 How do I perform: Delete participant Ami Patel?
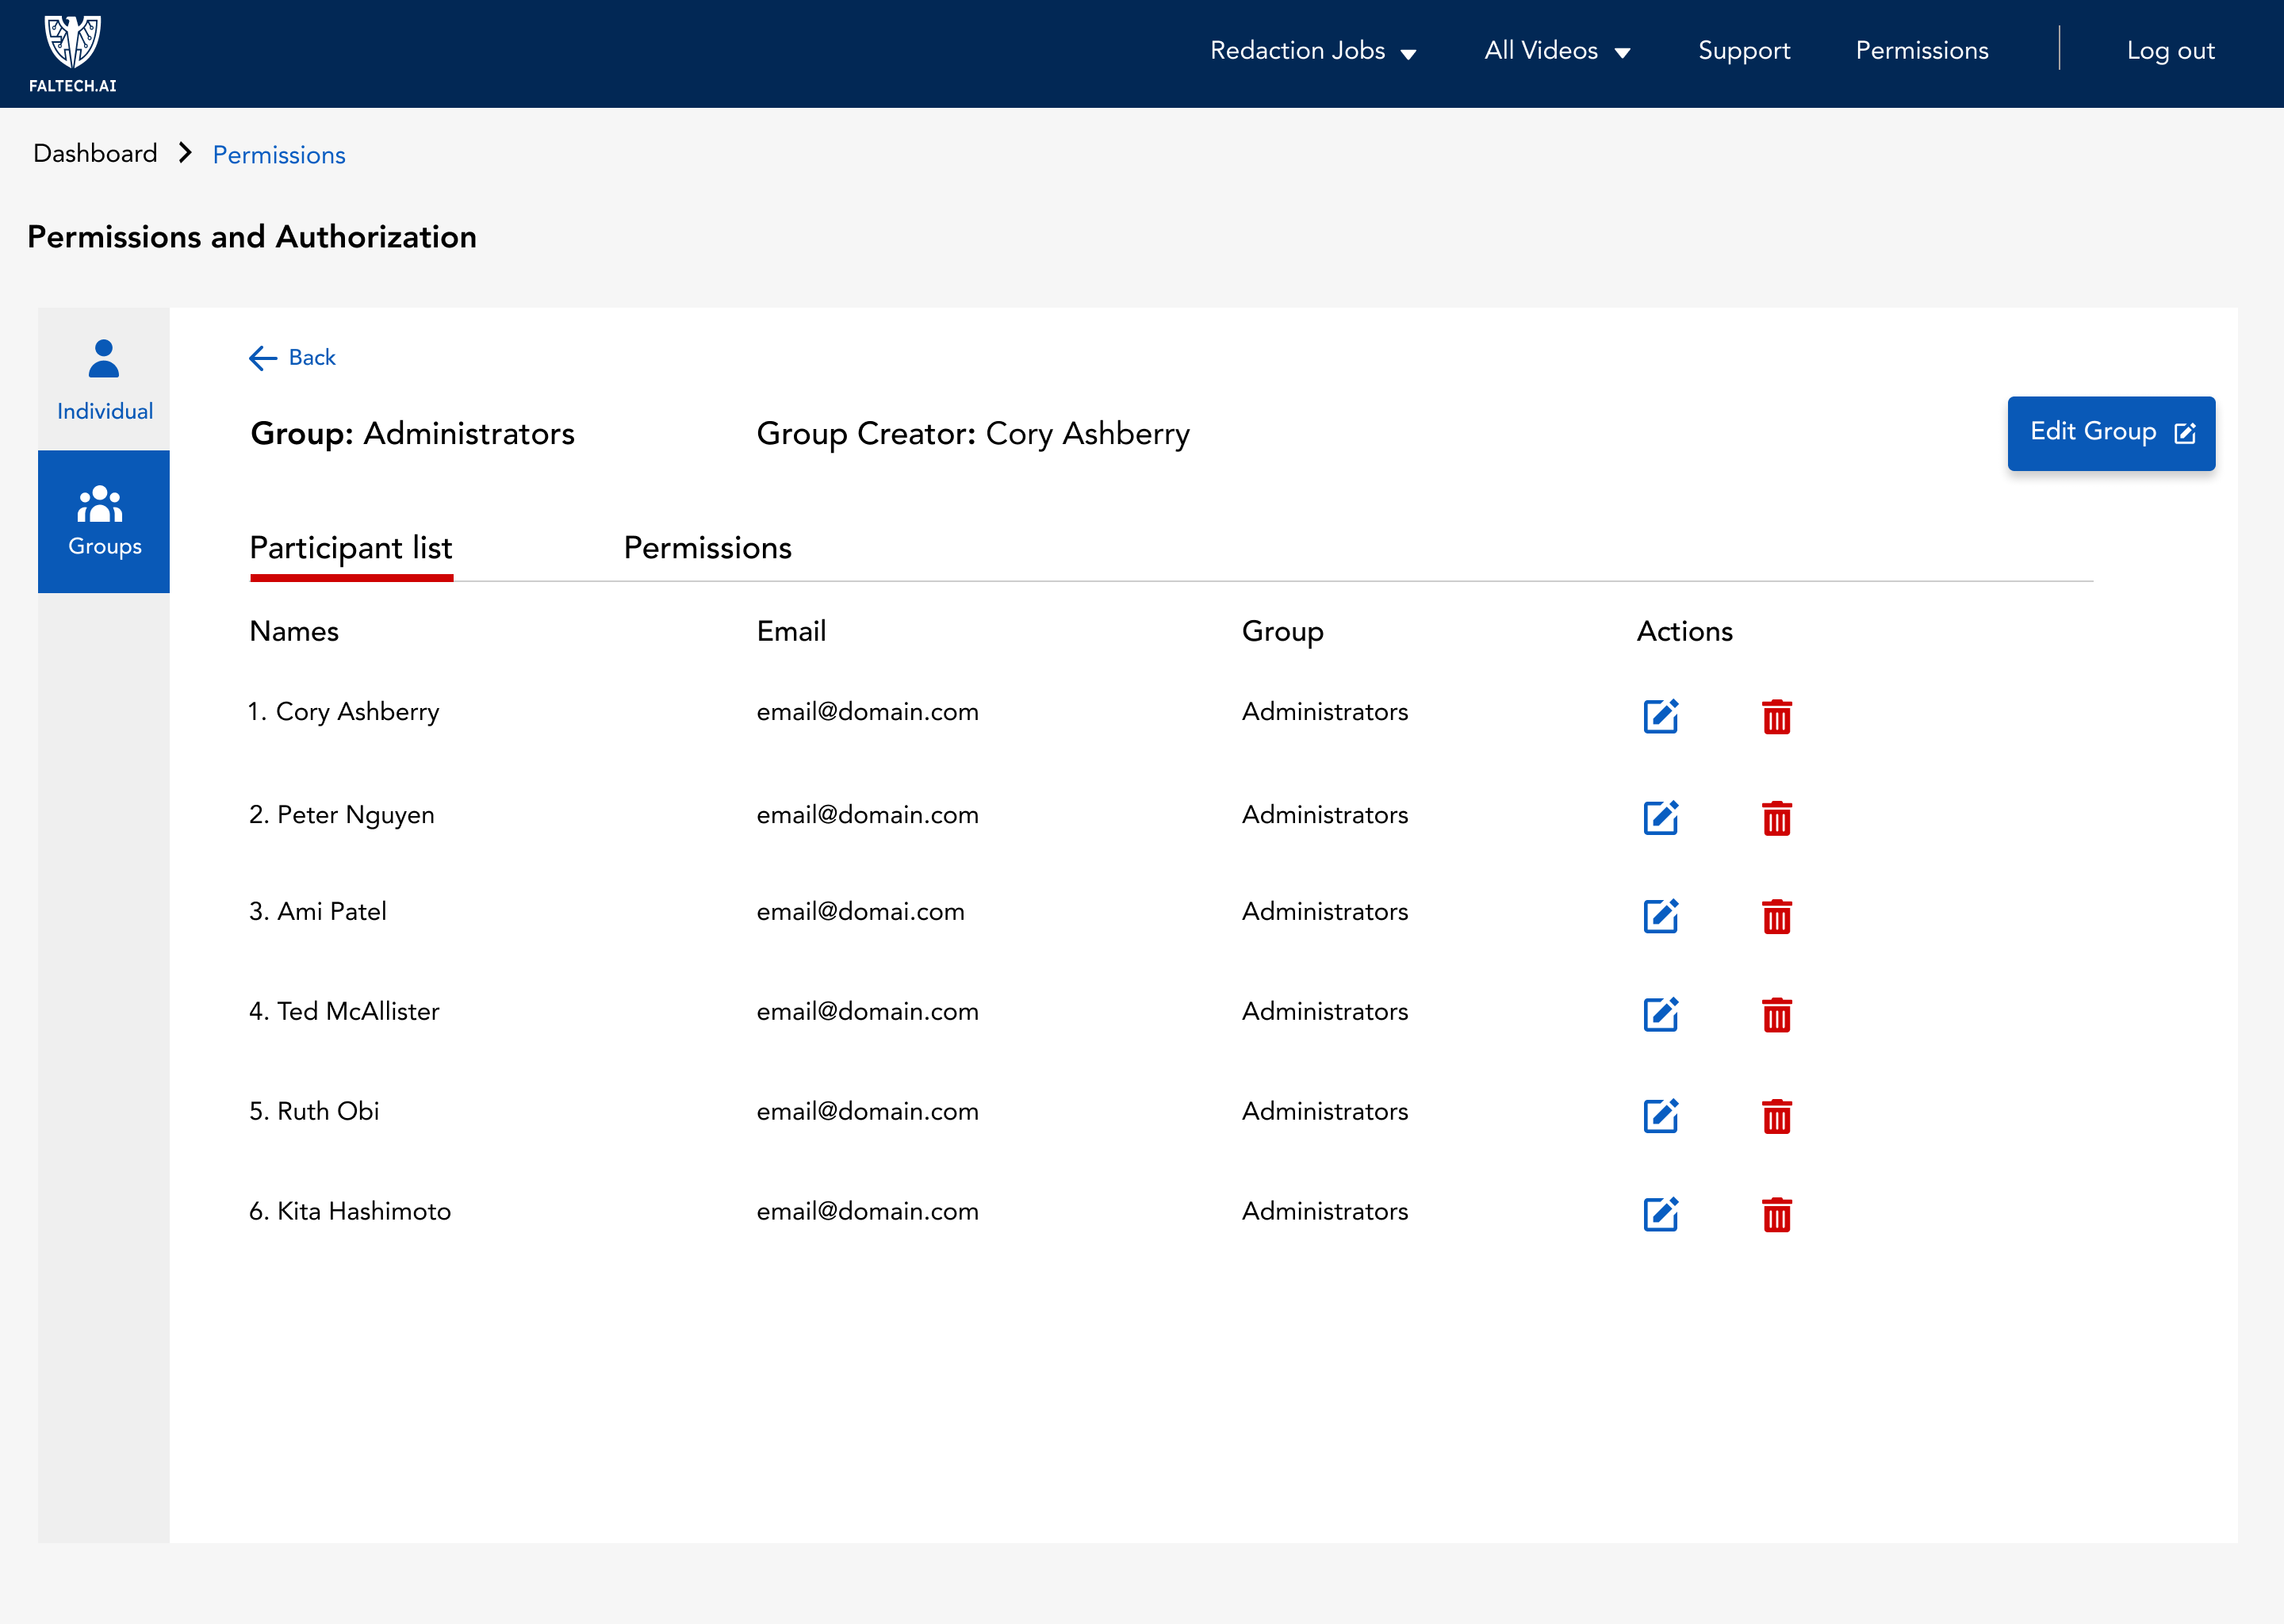(1777, 916)
